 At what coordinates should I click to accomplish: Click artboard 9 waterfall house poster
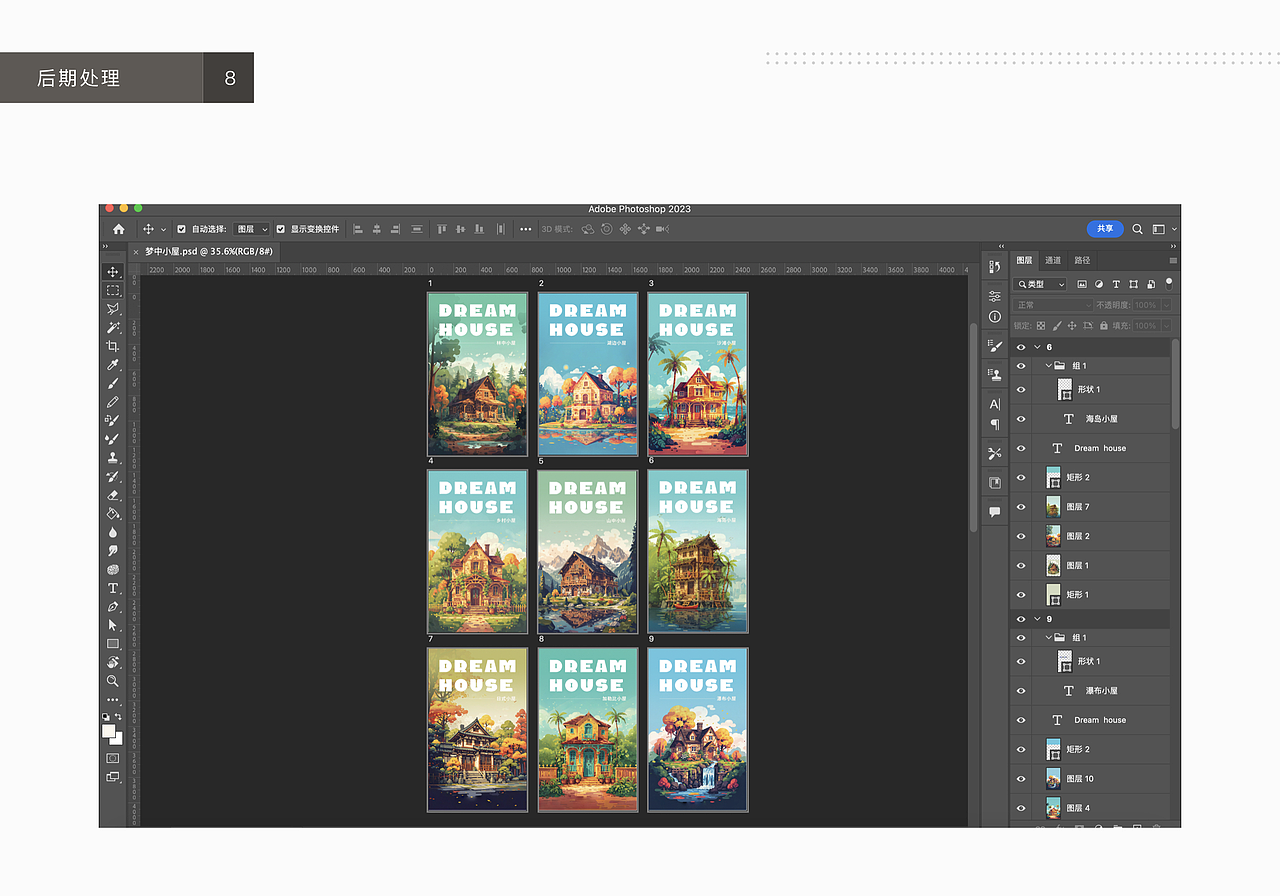point(698,730)
